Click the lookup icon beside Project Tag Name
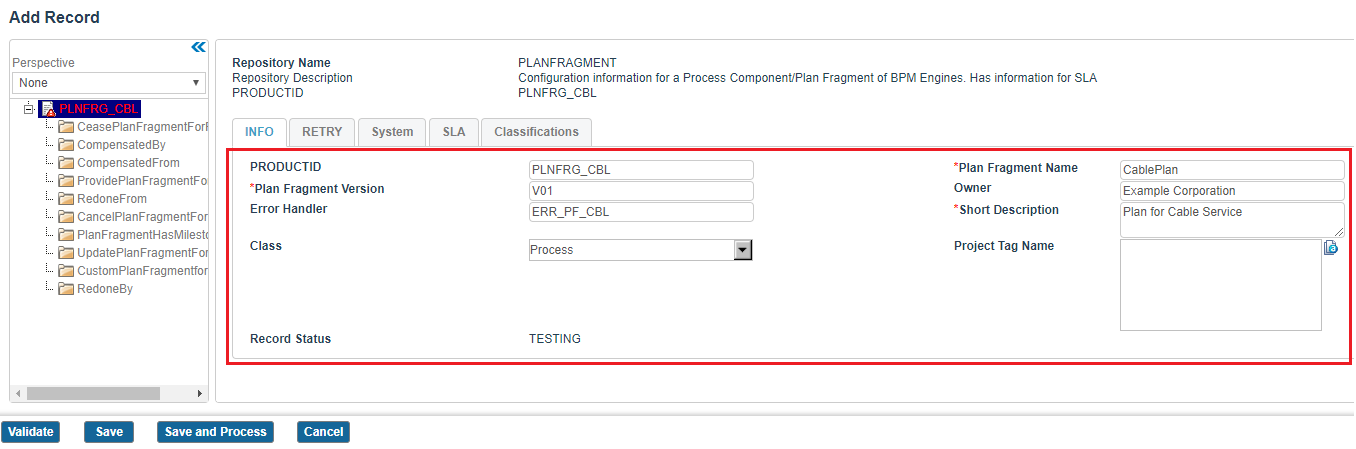The height and width of the screenshot is (449, 1356). coord(1331,248)
